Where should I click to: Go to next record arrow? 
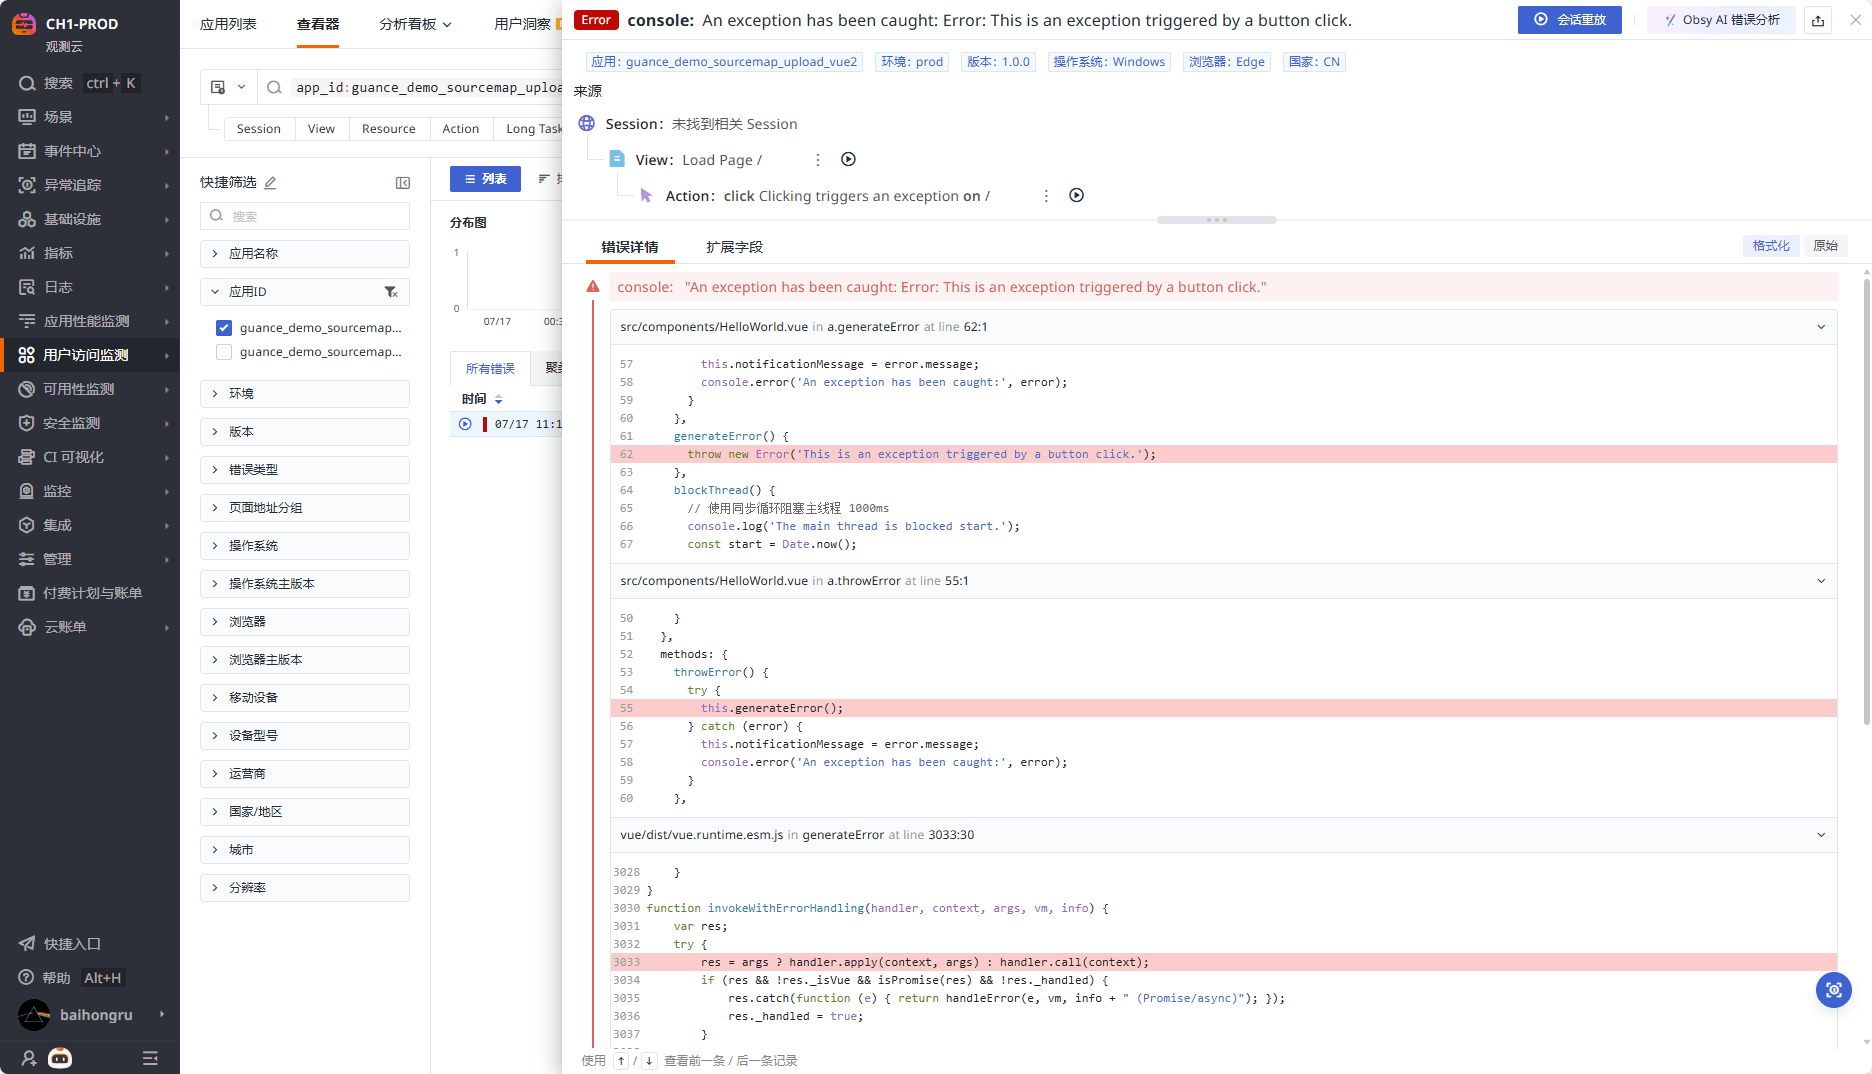pyautogui.click(x=649, y=1061)
